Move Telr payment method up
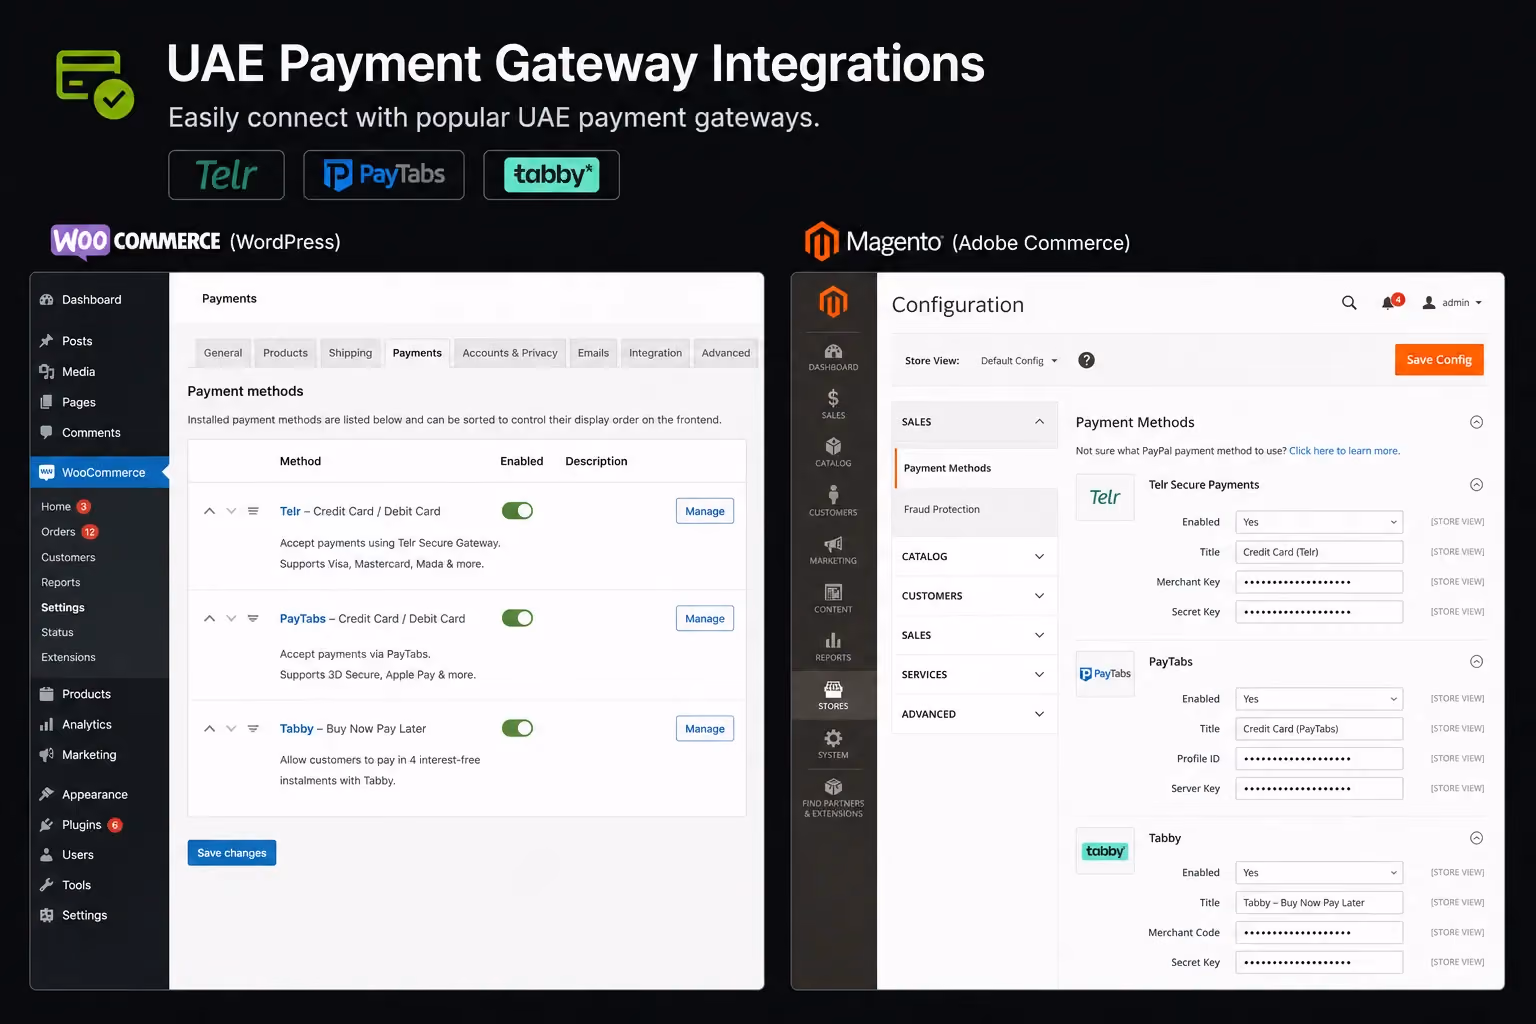The height and width of the screenshot is (1024, 1536). [209, 511]
